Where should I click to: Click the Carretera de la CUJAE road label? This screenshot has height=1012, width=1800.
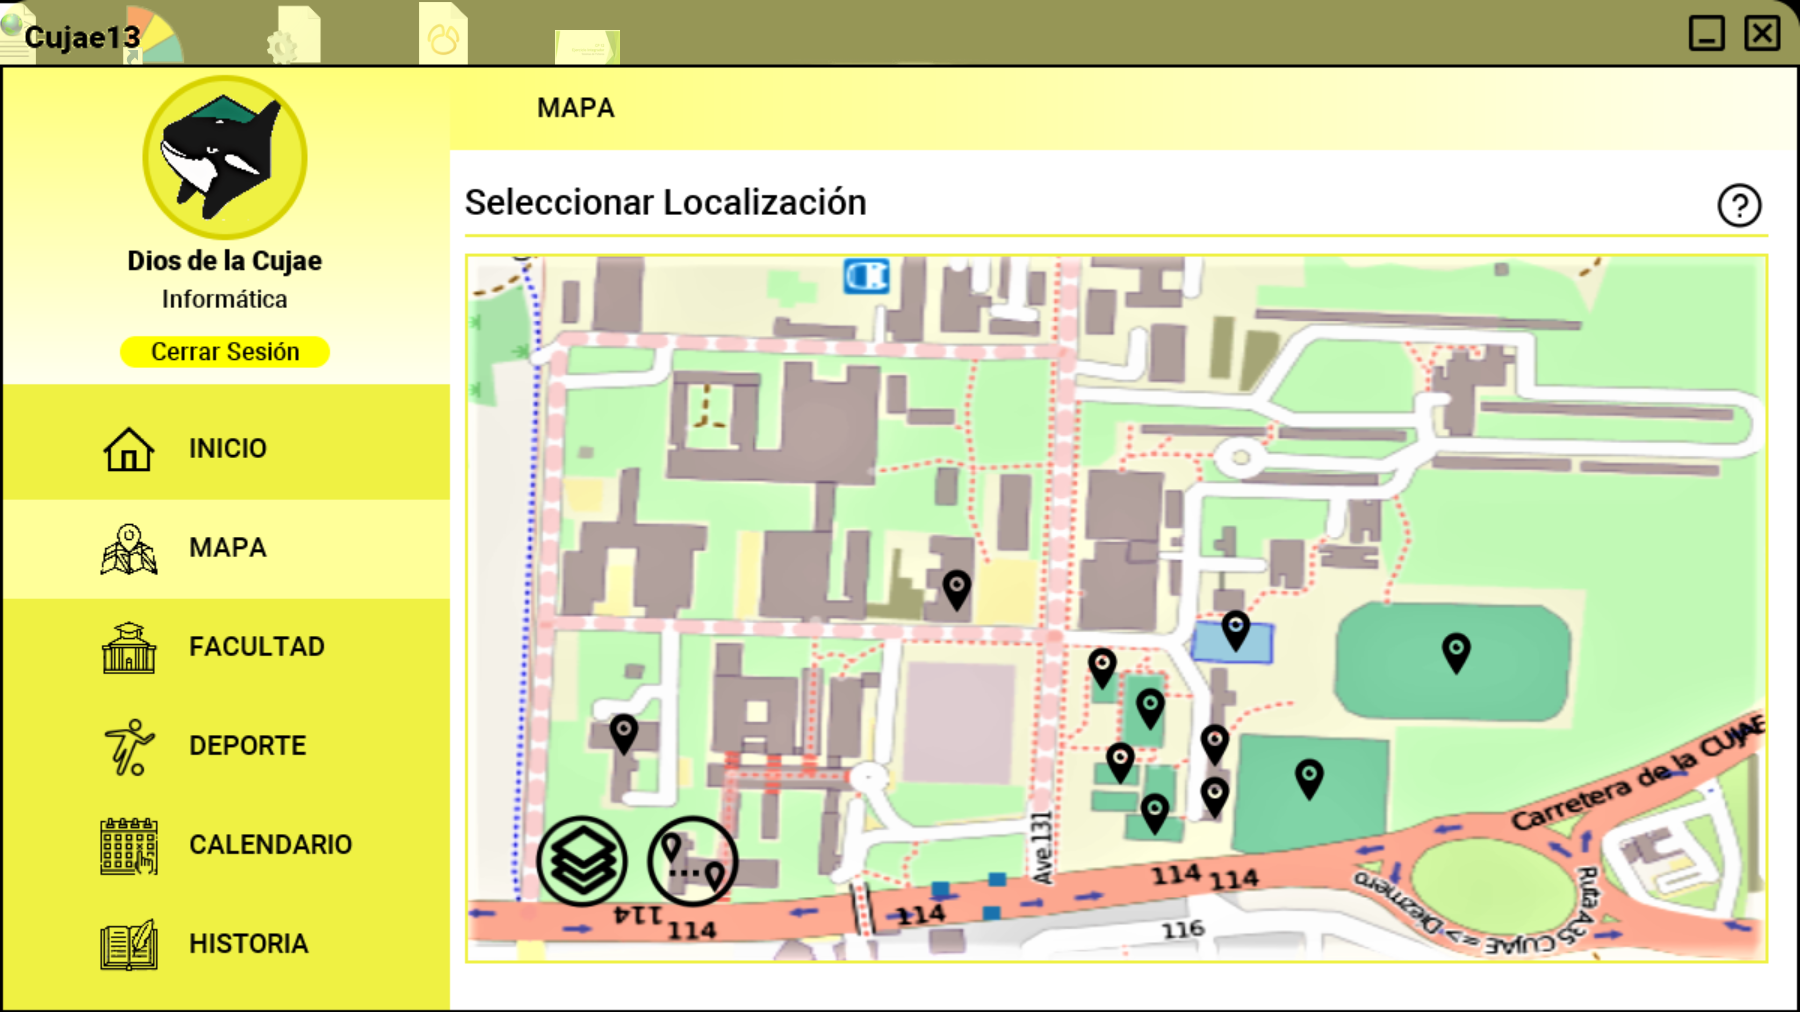pyautogui.click(x=1637, y=775)
